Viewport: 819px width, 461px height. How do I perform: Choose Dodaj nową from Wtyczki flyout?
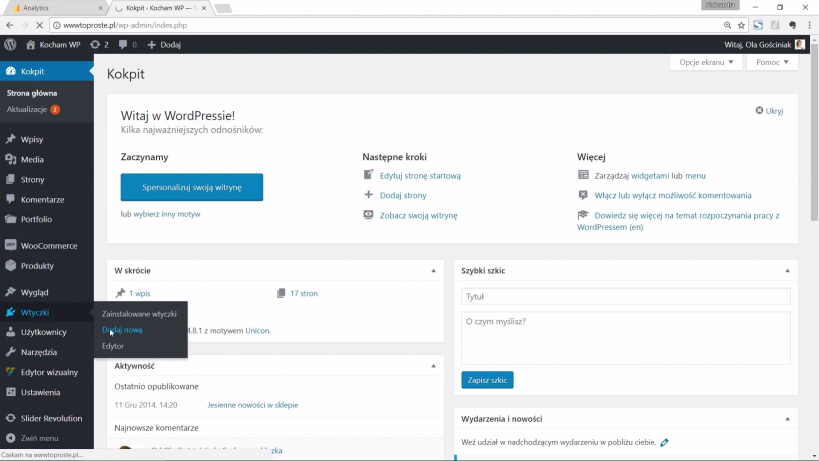[122, 330]
